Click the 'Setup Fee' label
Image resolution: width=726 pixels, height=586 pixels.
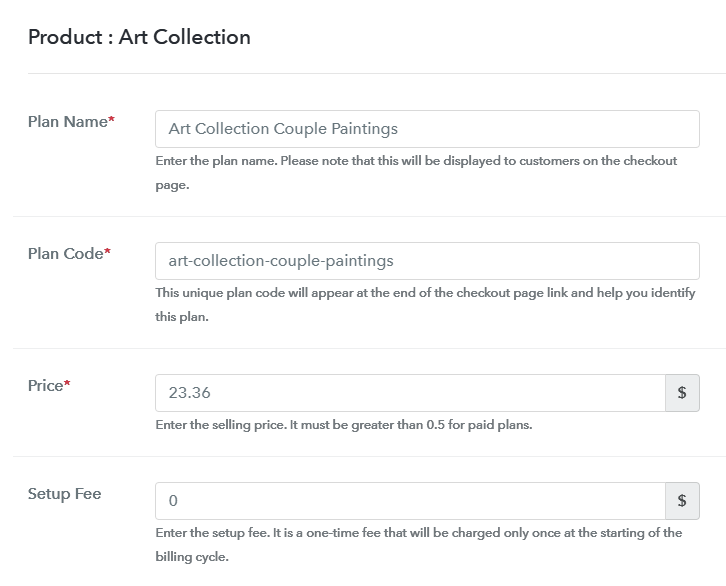tap(64, 494)
